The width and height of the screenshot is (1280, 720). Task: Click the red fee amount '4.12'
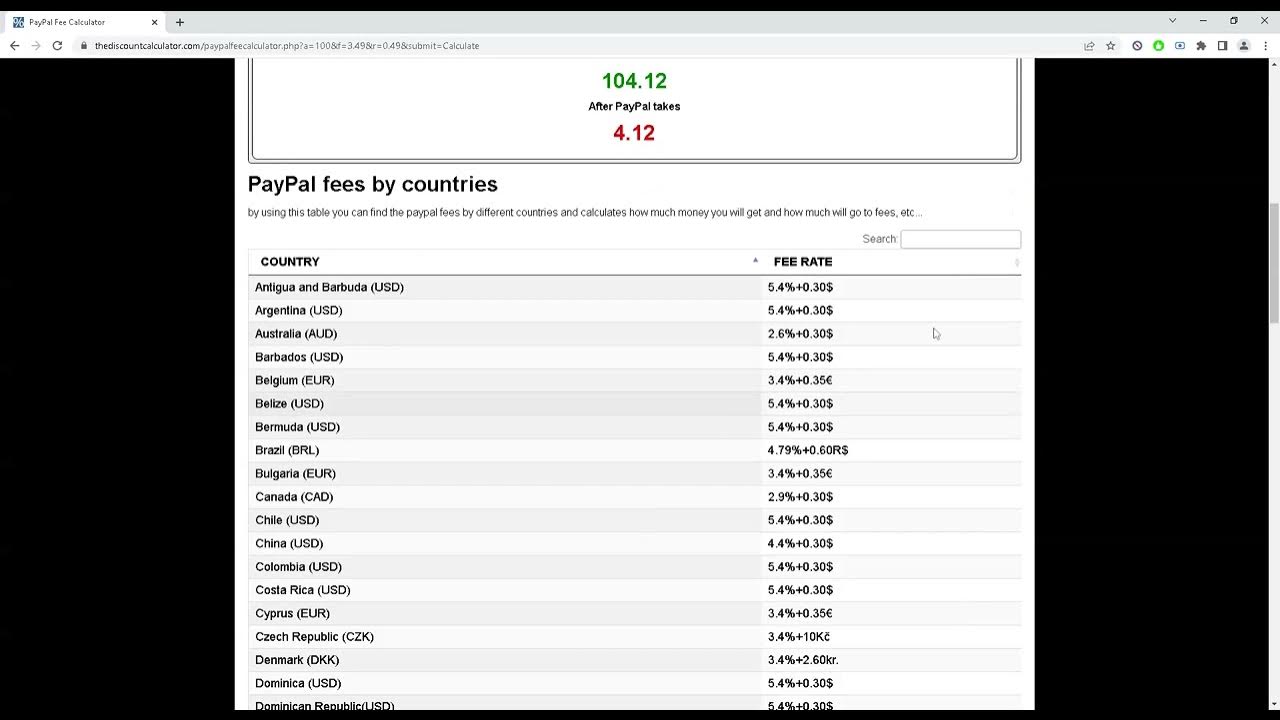[x=634, y=133]
